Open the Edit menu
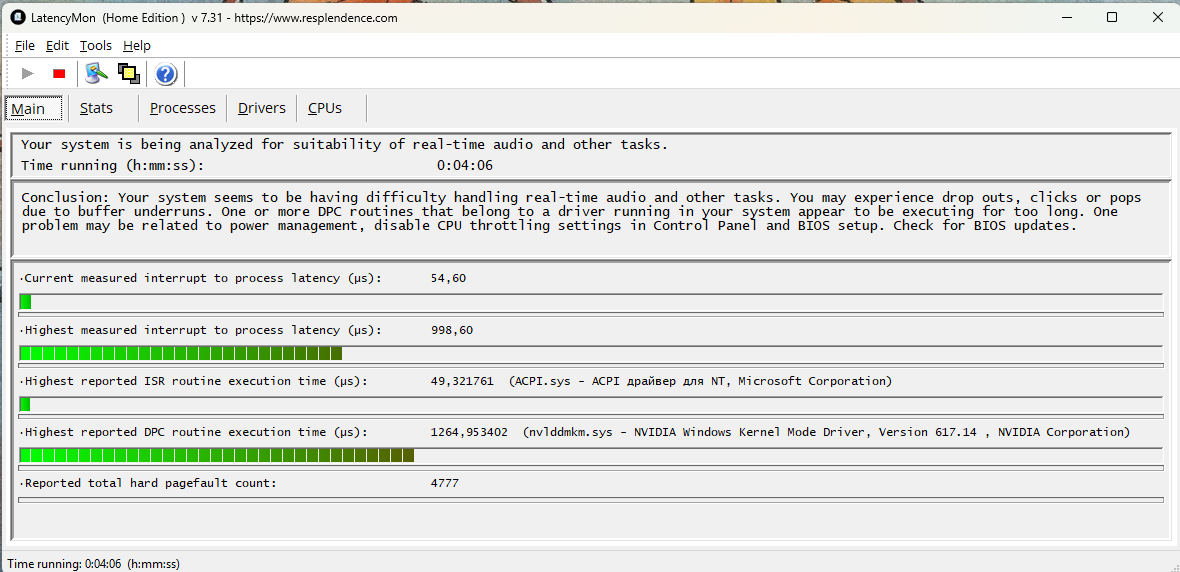The width and height of the screenshot is (1180, 572). (x=57, y=45)
